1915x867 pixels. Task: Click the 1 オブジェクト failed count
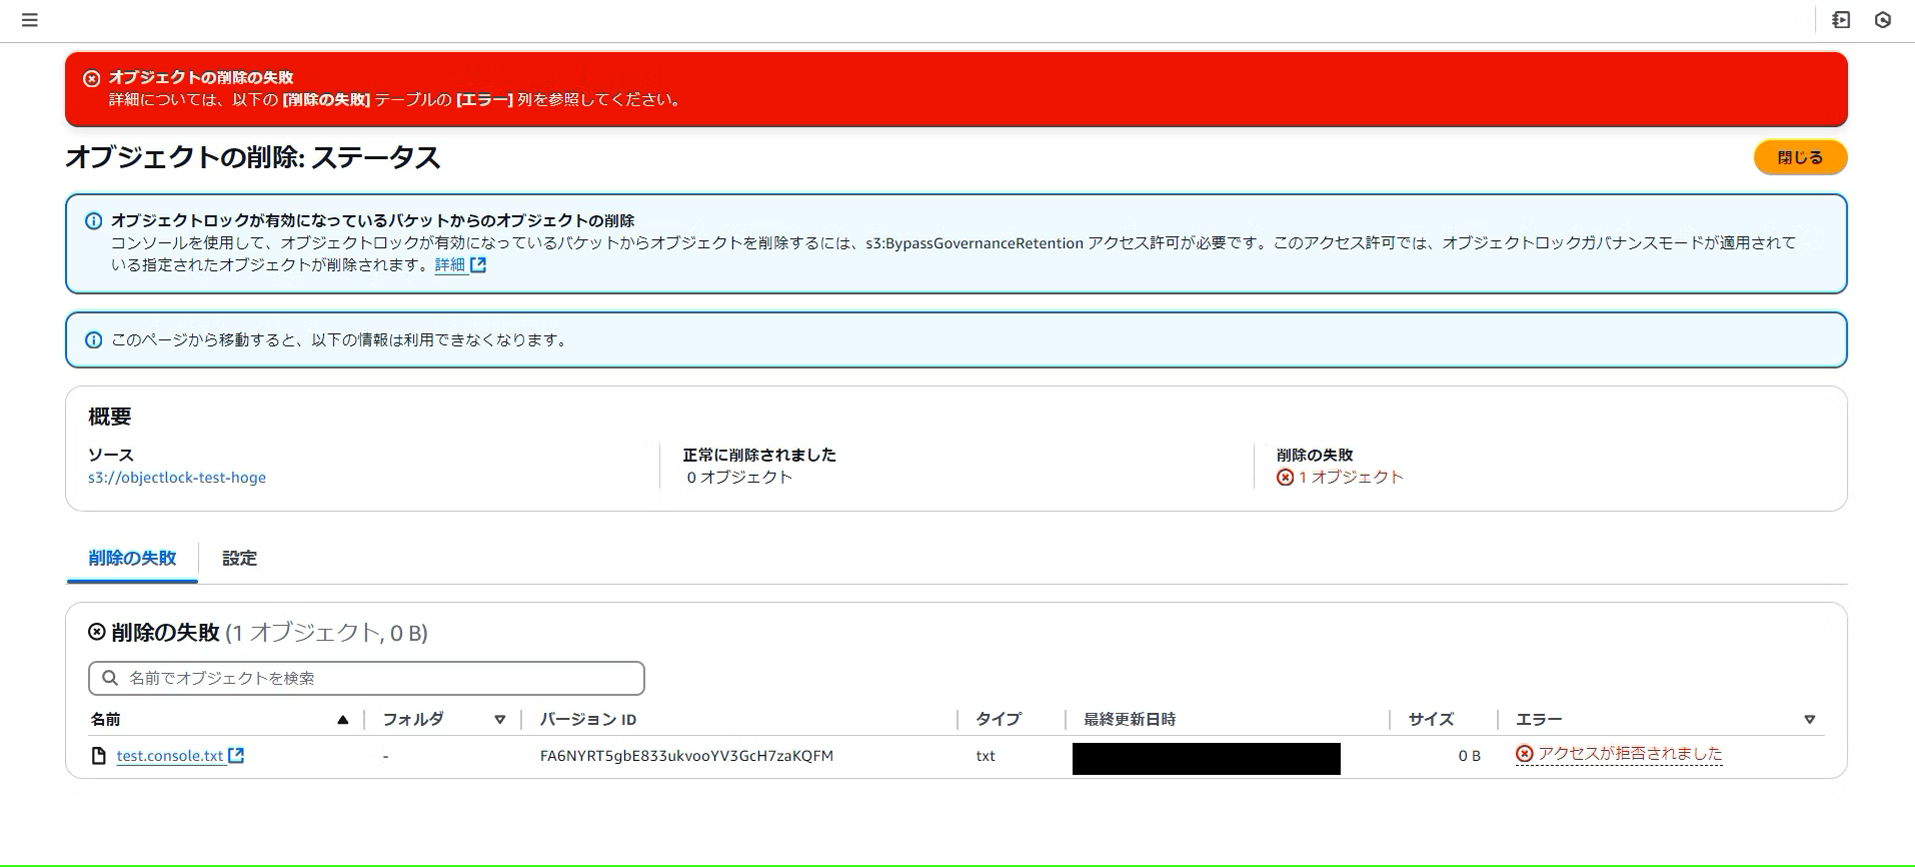1351,478
